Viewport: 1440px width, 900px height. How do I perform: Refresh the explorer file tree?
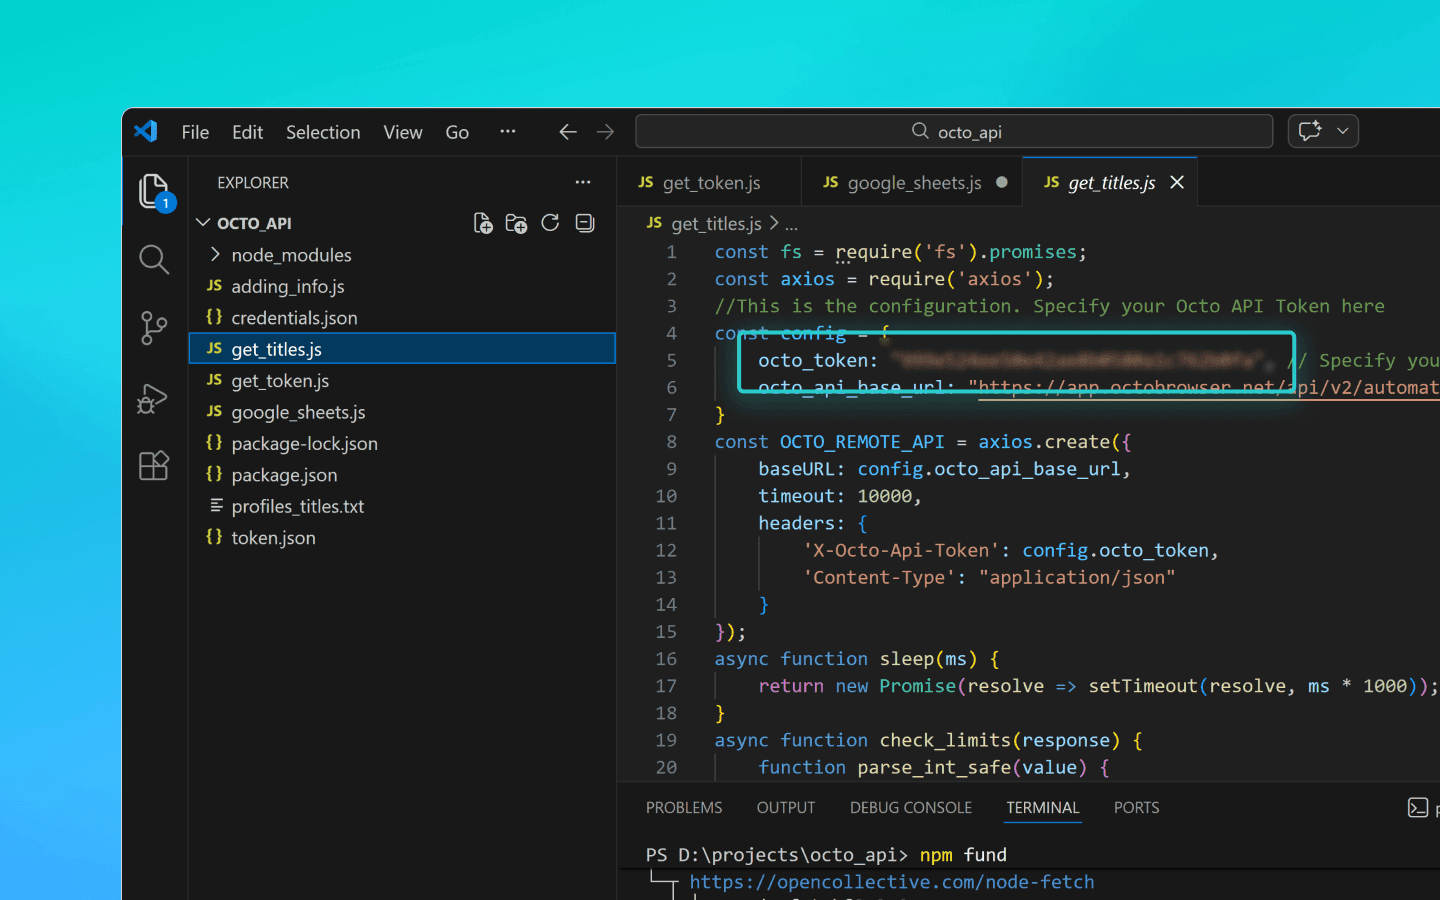pos(550,223)
